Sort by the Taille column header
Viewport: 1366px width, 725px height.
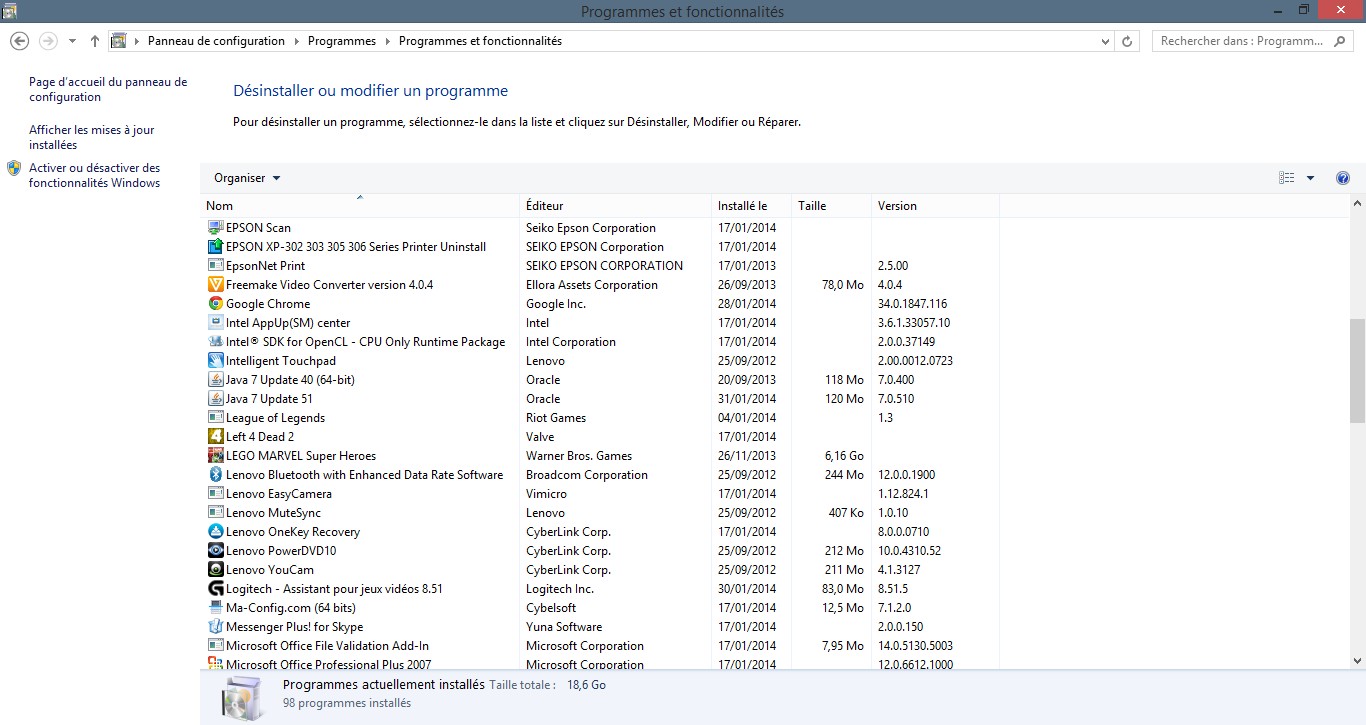(831, 205)
